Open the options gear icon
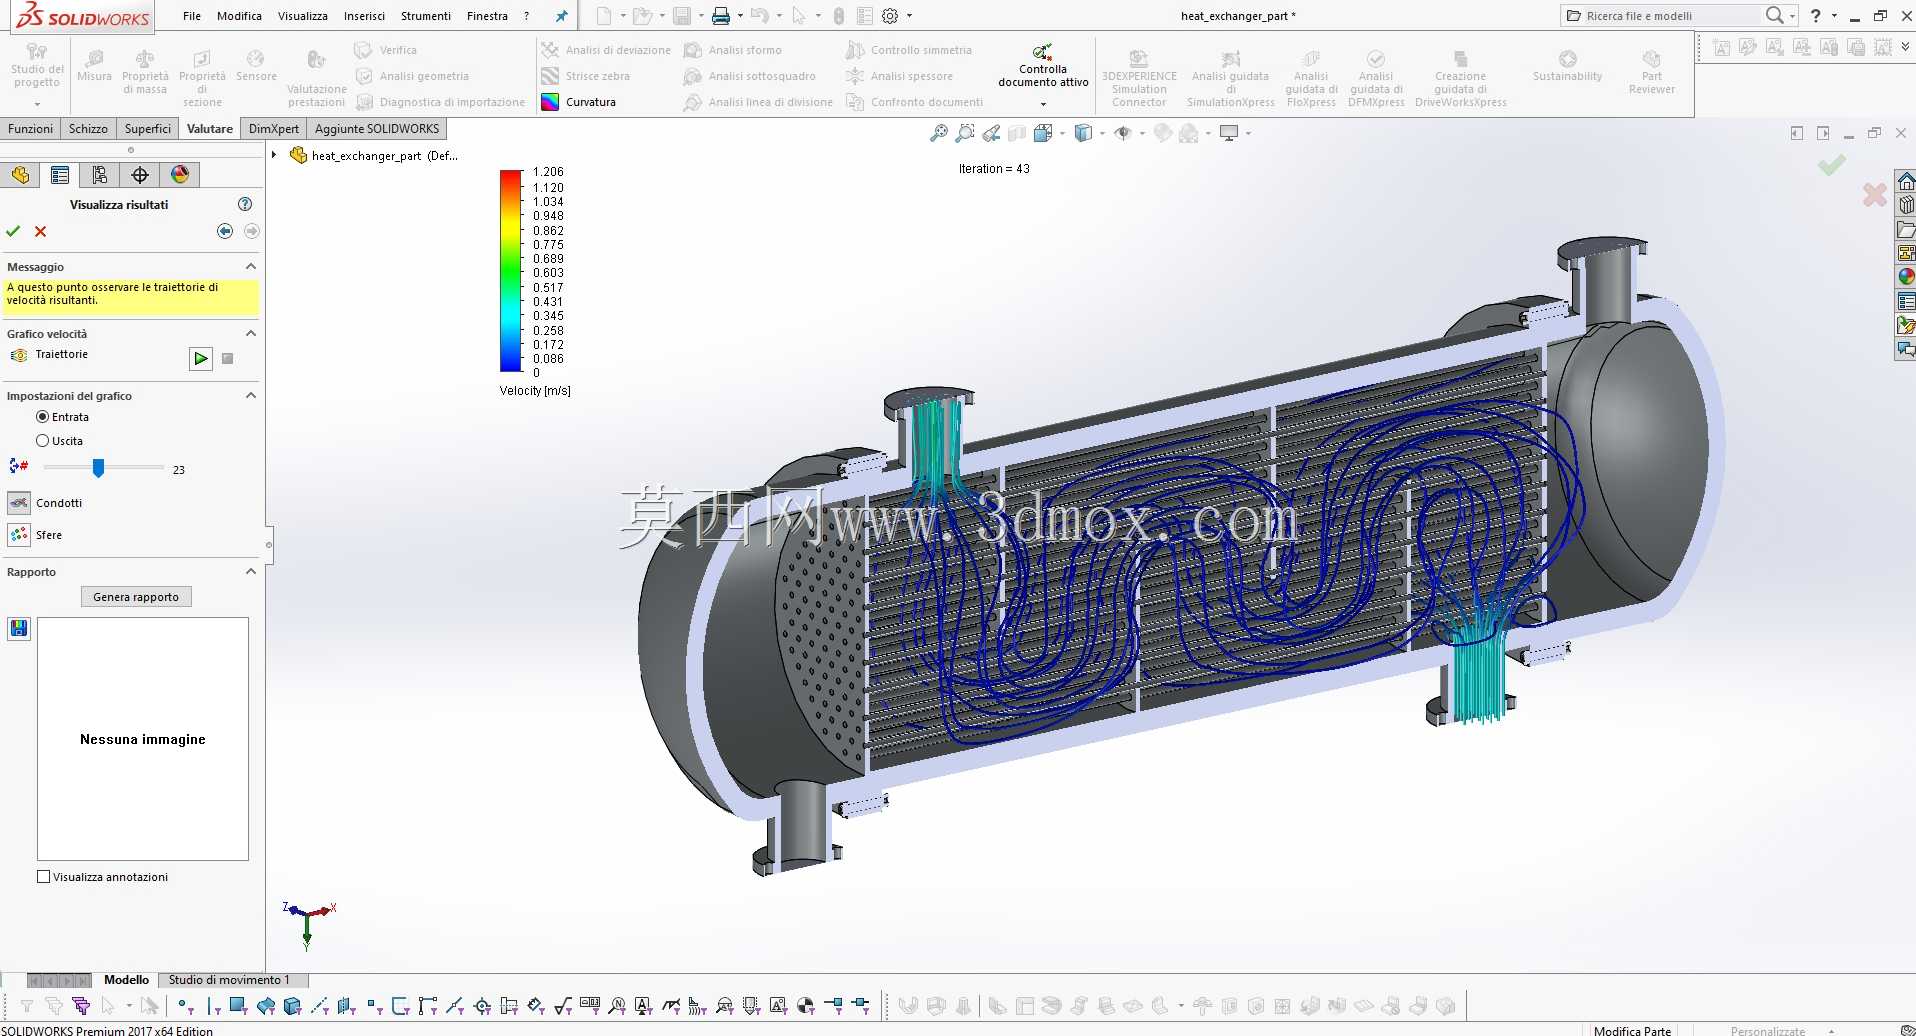This screenshot has height=1036, width=1916. (890, 16)
